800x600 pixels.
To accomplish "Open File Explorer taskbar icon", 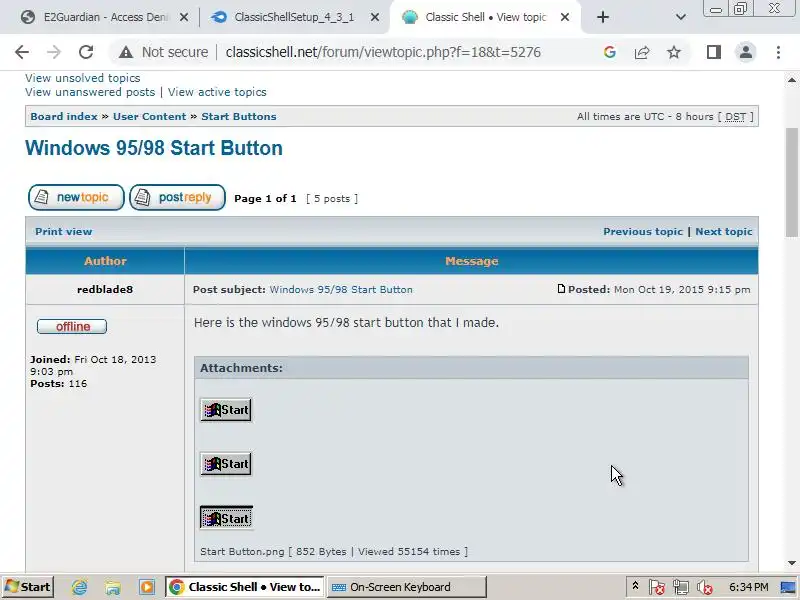I will (x=113, y=587).
